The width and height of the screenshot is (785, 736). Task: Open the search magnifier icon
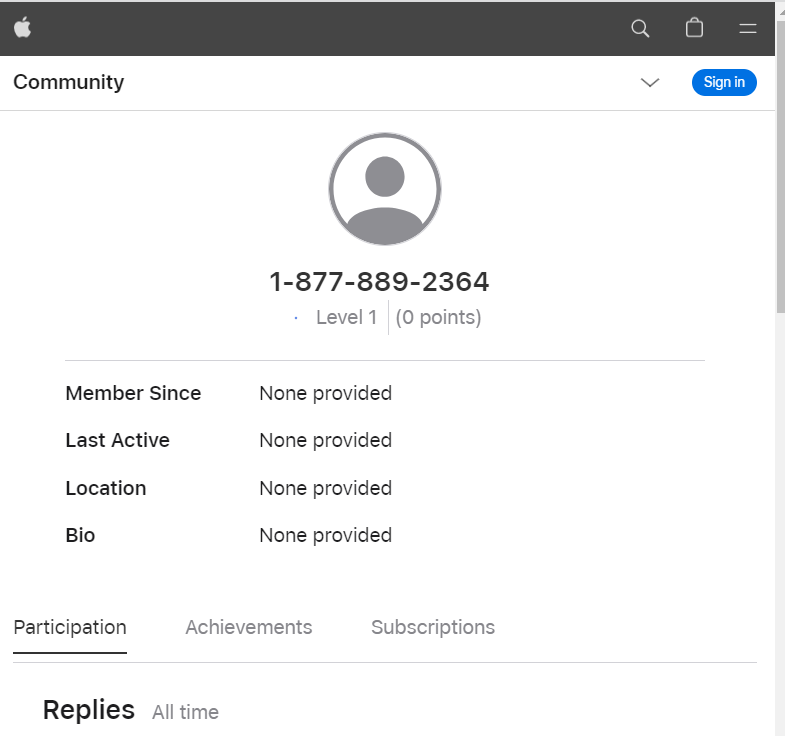(641, 28)
